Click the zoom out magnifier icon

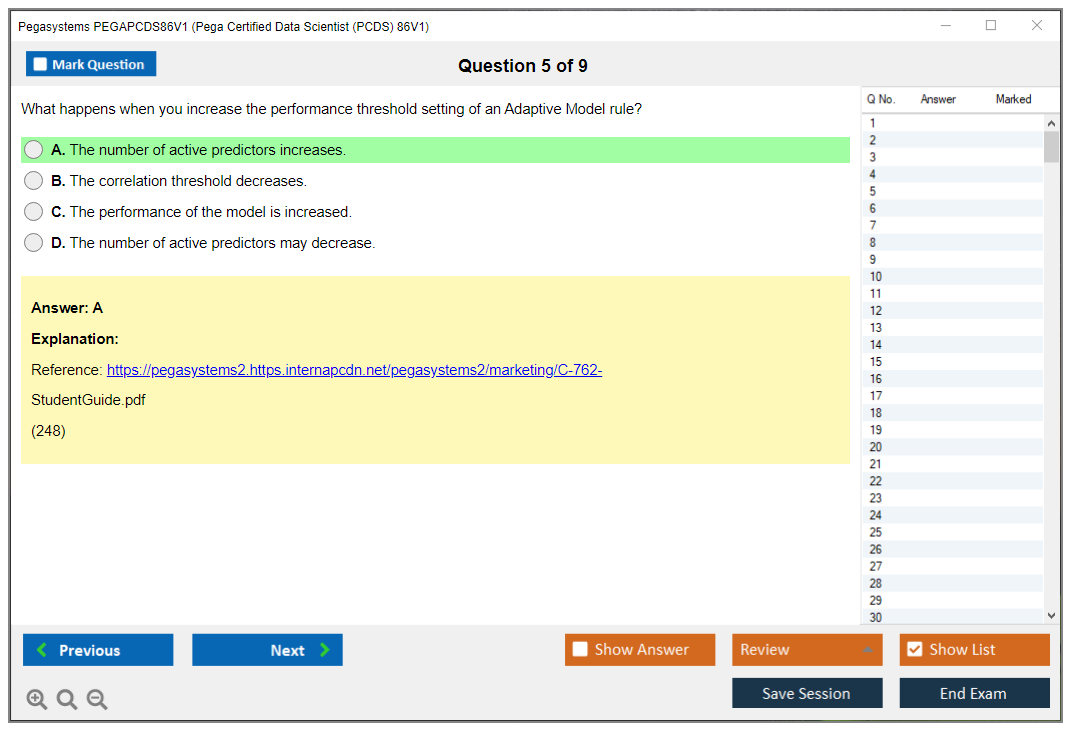pyautogui.click(x=97, y=700)
